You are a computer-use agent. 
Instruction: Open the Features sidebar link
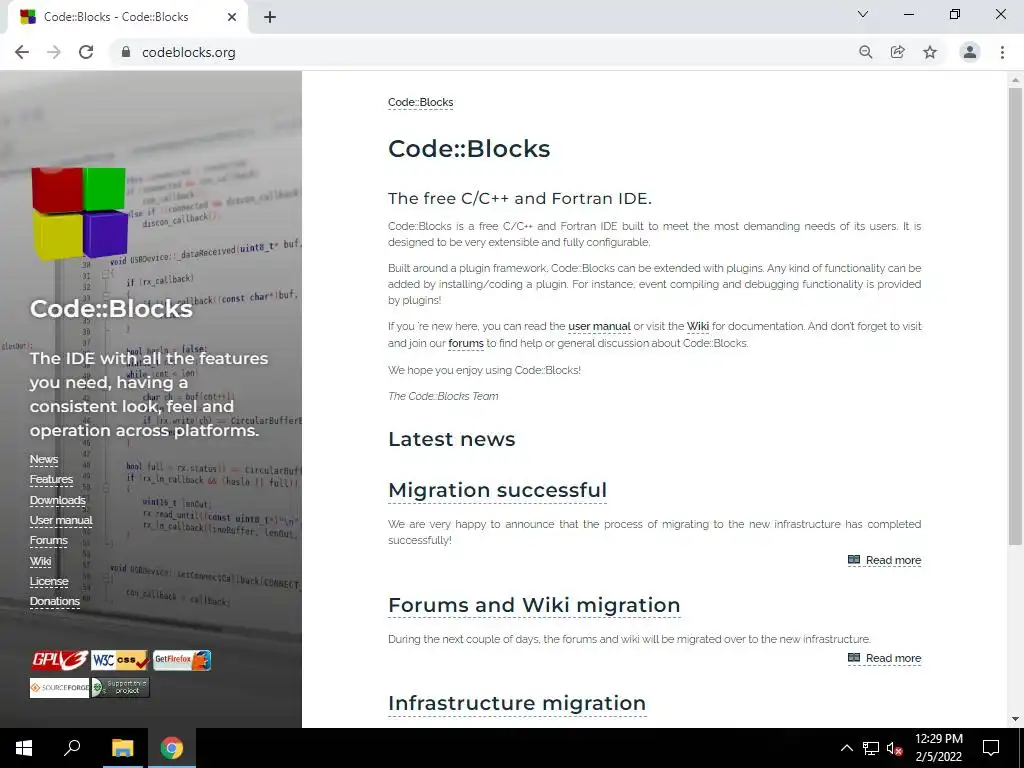[51, 480]
